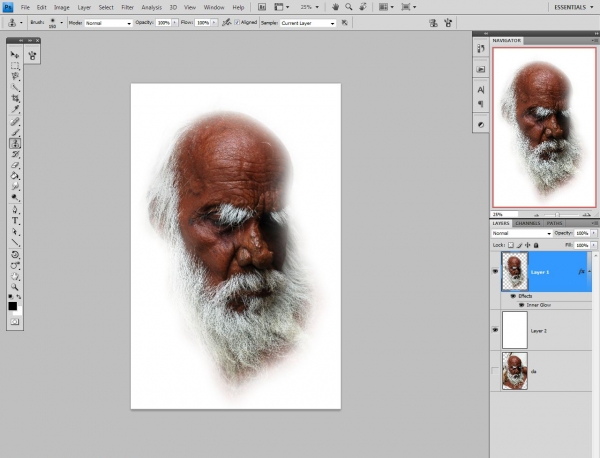The height and width of the screenshot is (458, 600).
Task: Toggle Quick Mask mode
Action: click(x=15, y=322)
